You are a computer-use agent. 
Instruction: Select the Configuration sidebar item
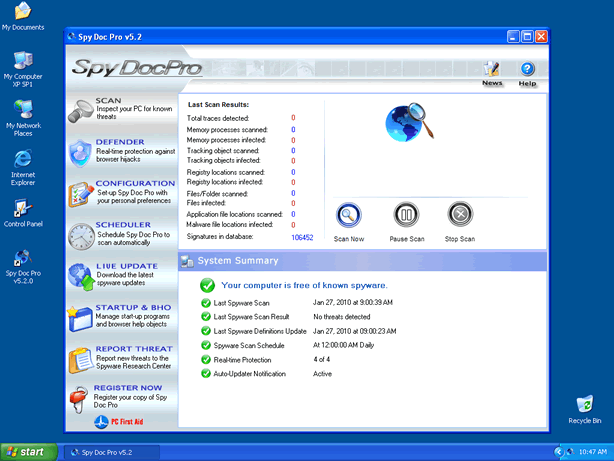120,193
